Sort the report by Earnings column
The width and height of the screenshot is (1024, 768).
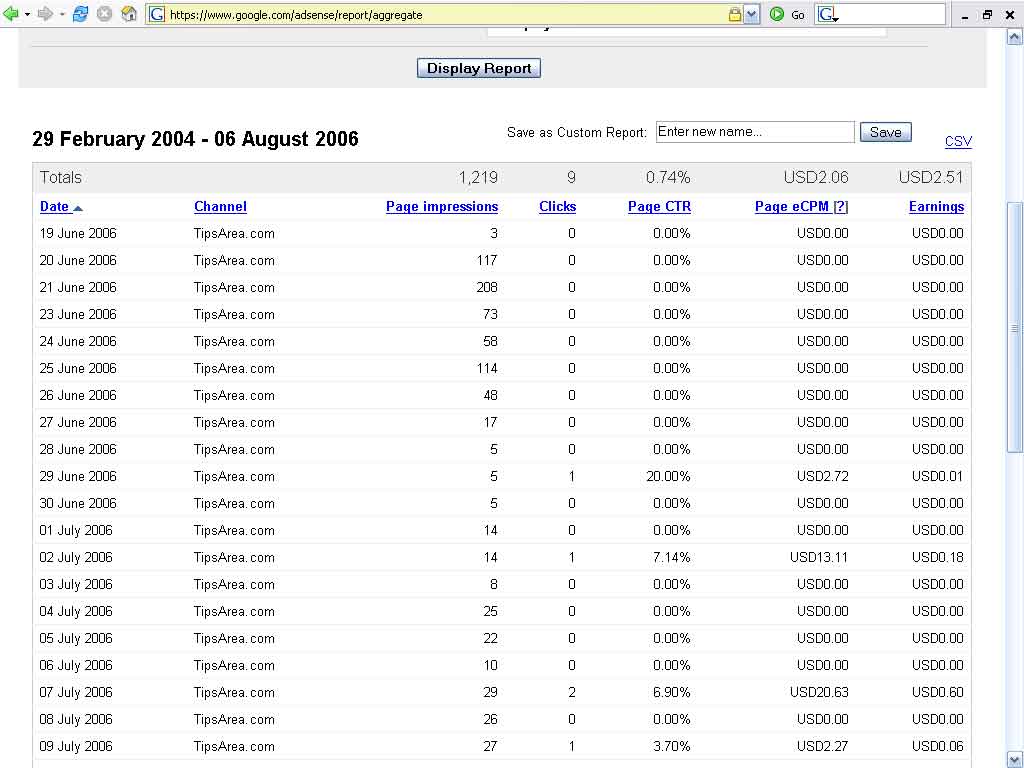(936, 207)
